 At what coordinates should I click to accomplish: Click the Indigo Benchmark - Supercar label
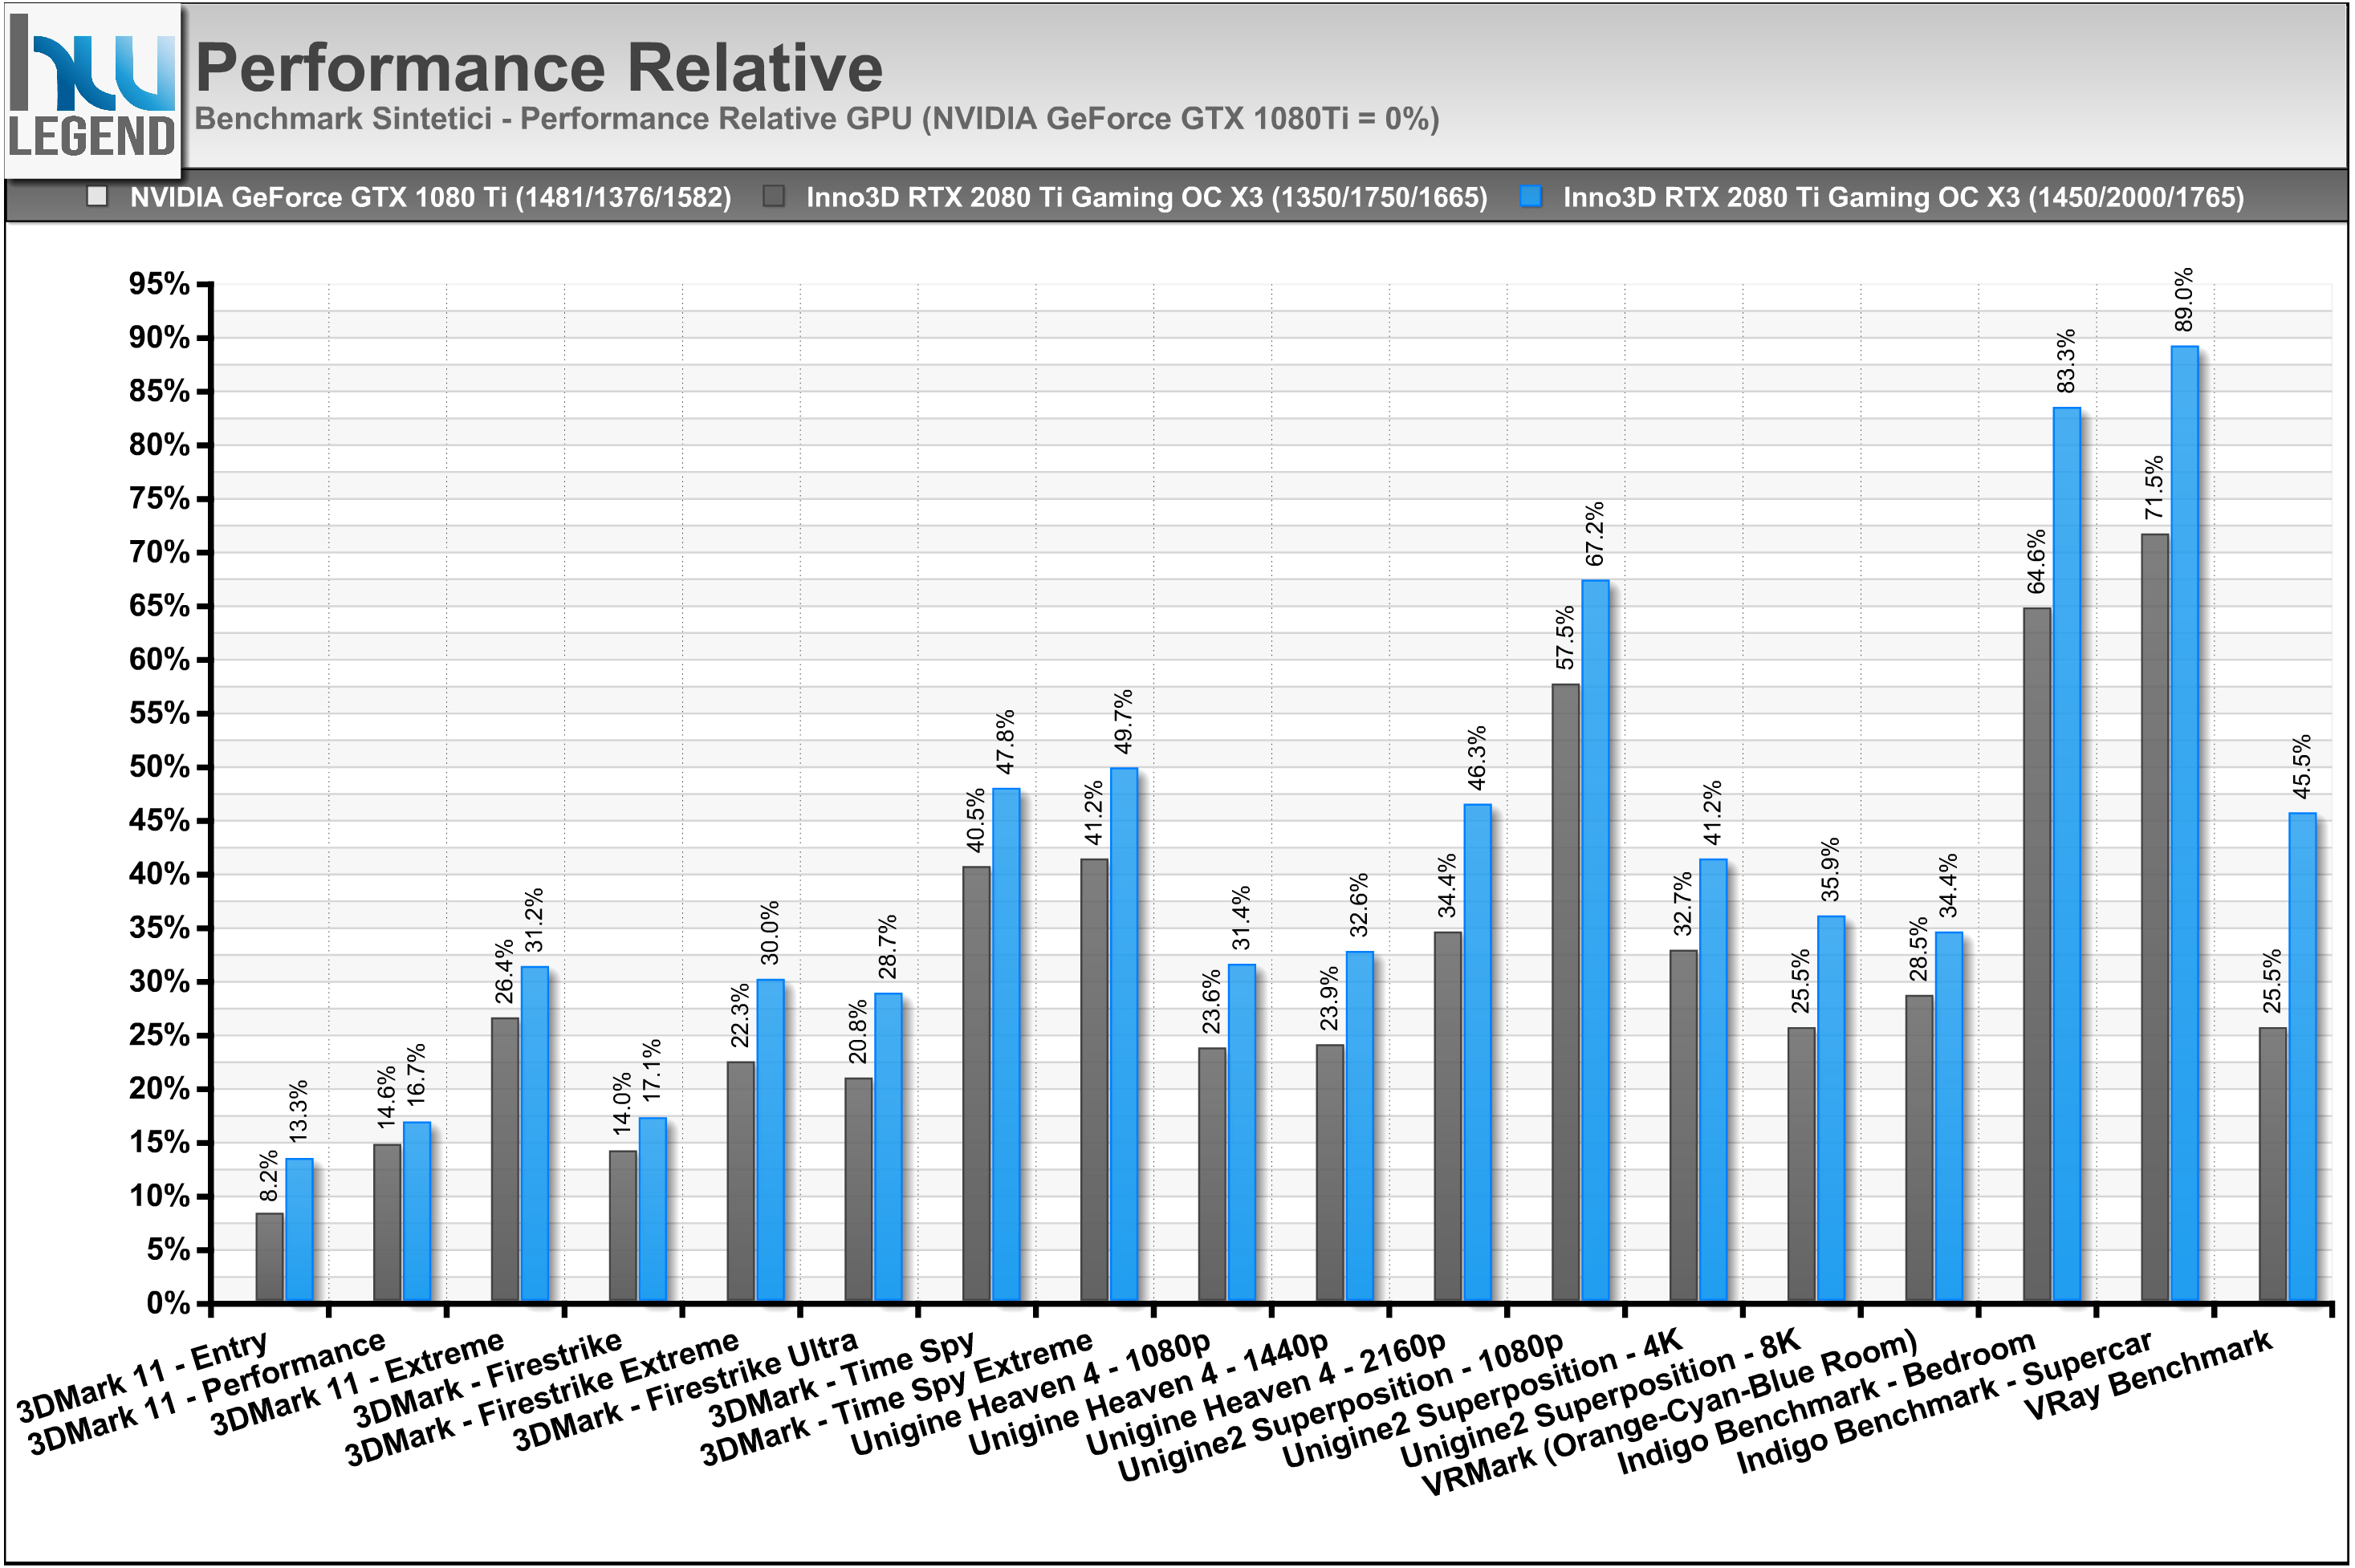(1944, 1402)
